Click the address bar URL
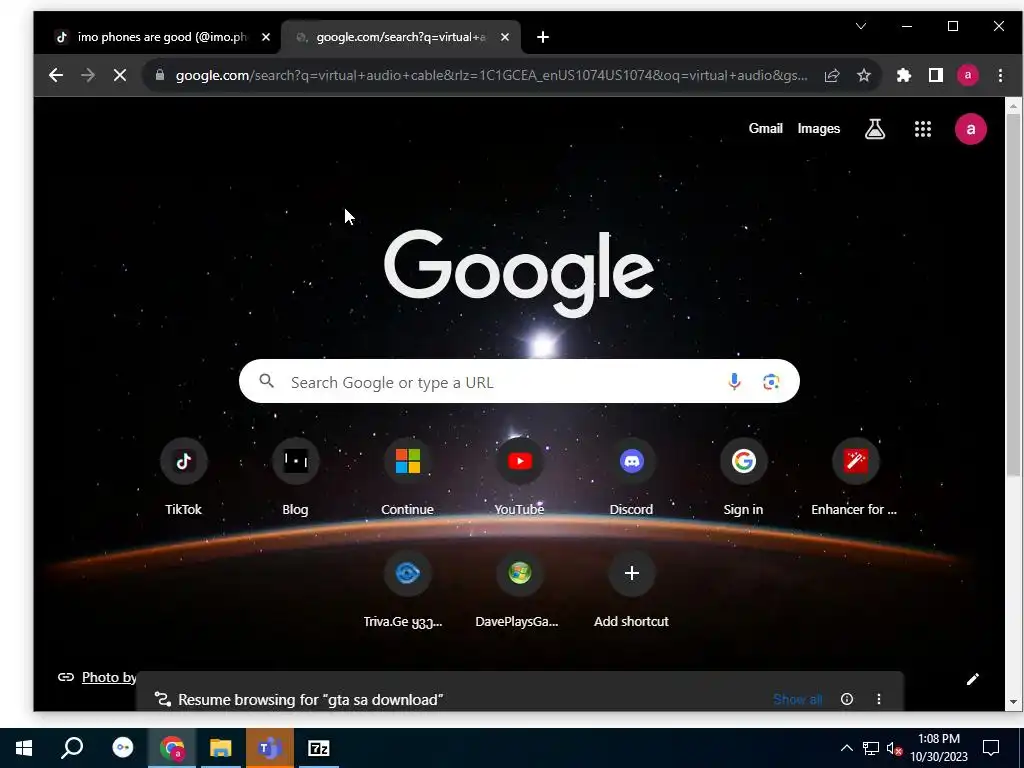 [491, 75]
